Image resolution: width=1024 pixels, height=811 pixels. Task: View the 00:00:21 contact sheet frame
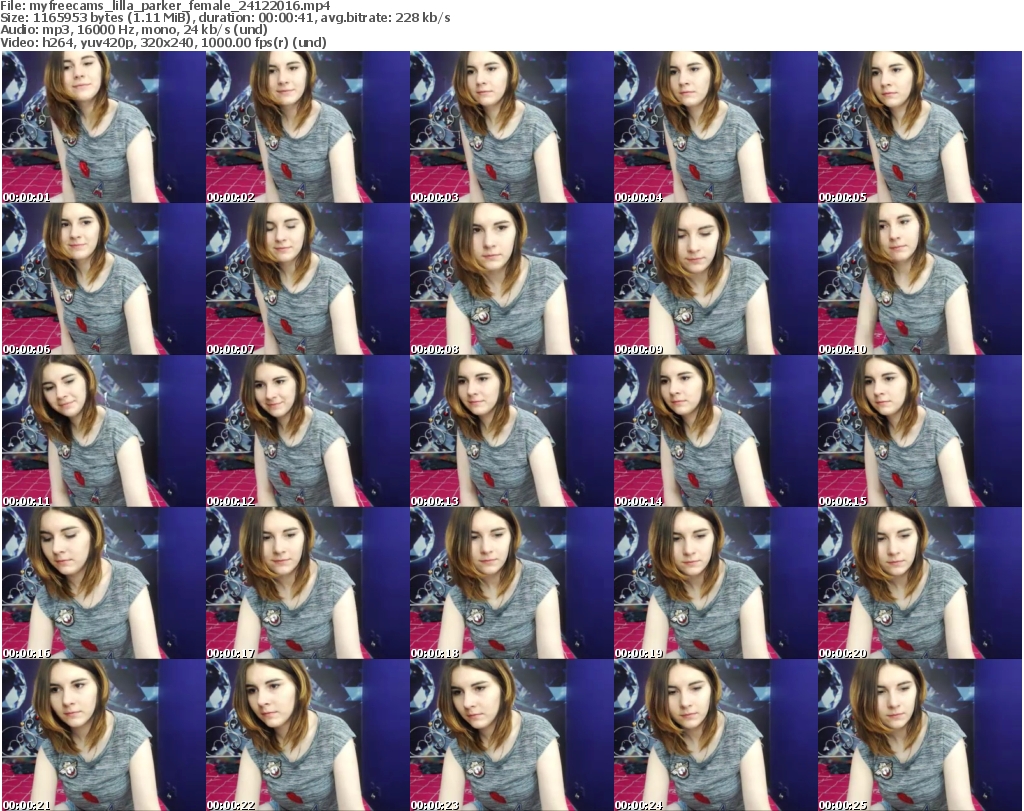point(103,735)
